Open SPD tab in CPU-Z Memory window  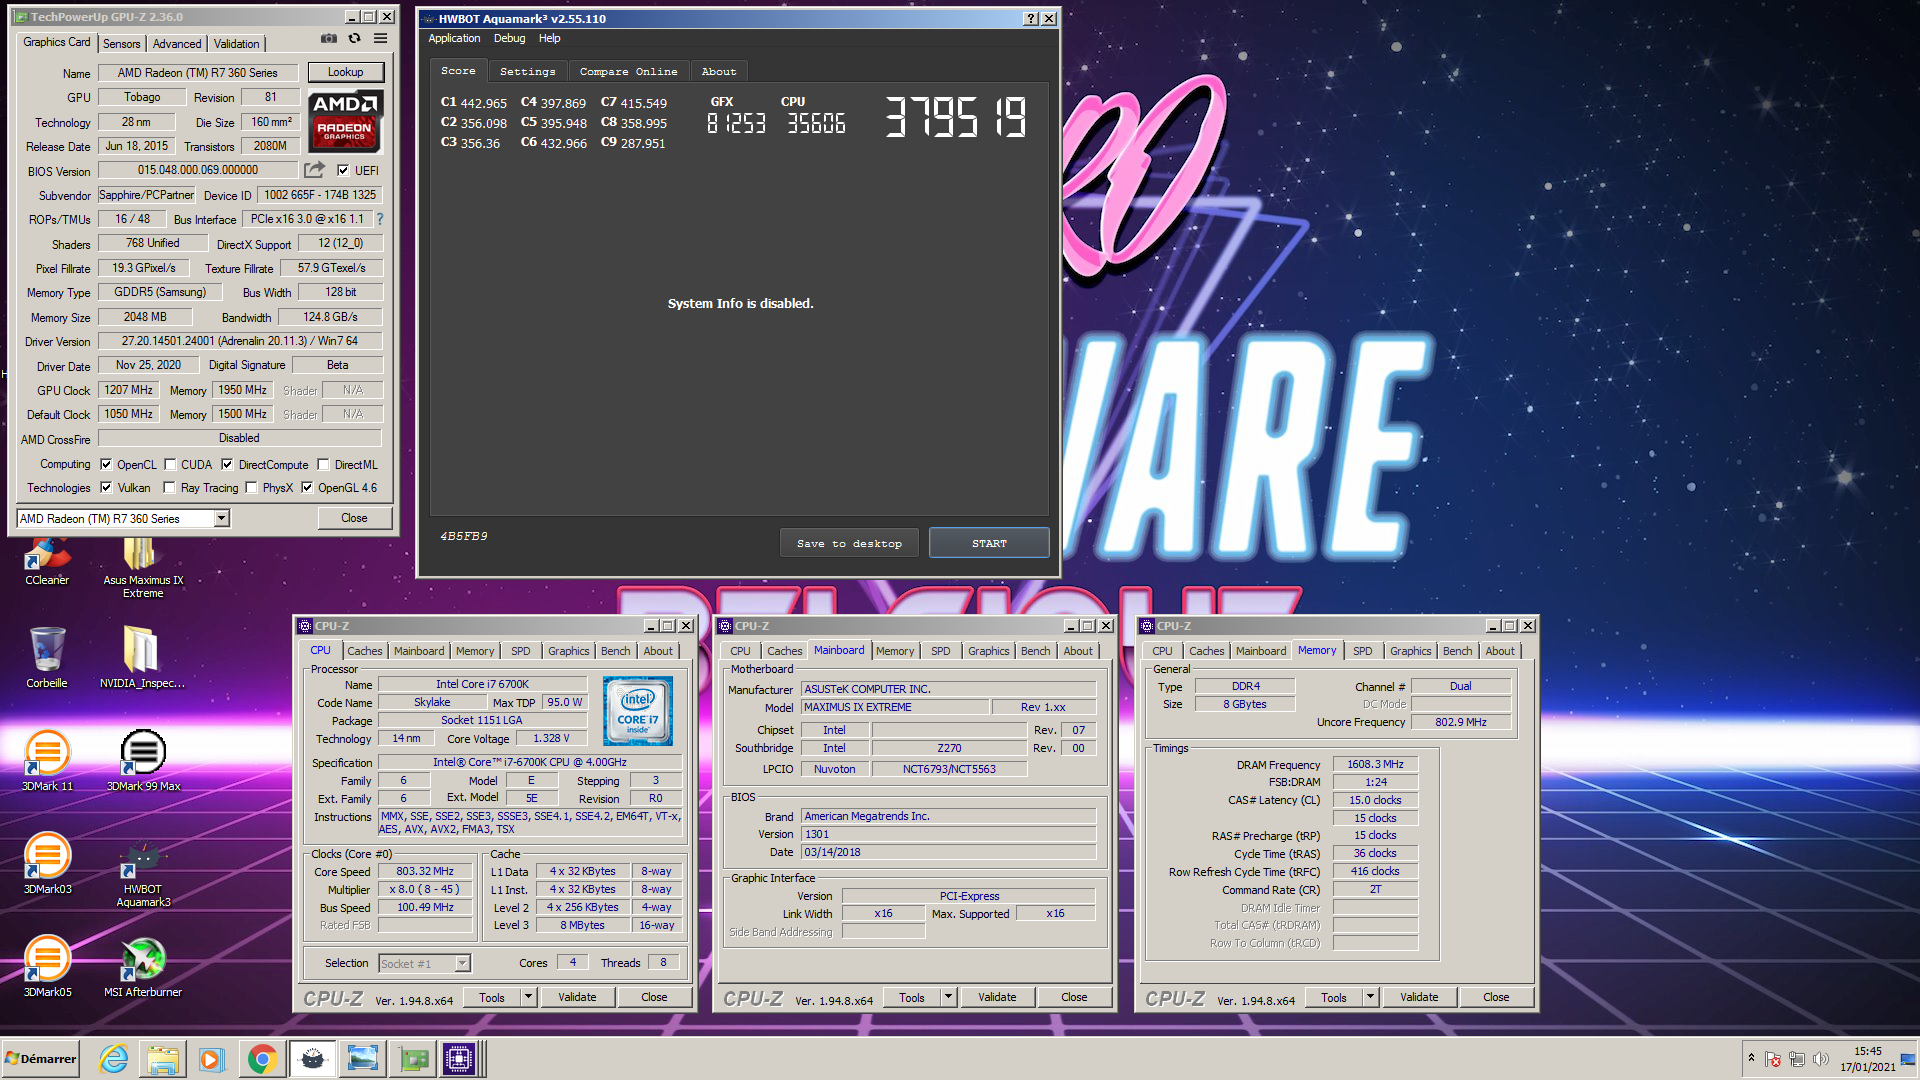pyautogui.click(x=1362, y=651)
